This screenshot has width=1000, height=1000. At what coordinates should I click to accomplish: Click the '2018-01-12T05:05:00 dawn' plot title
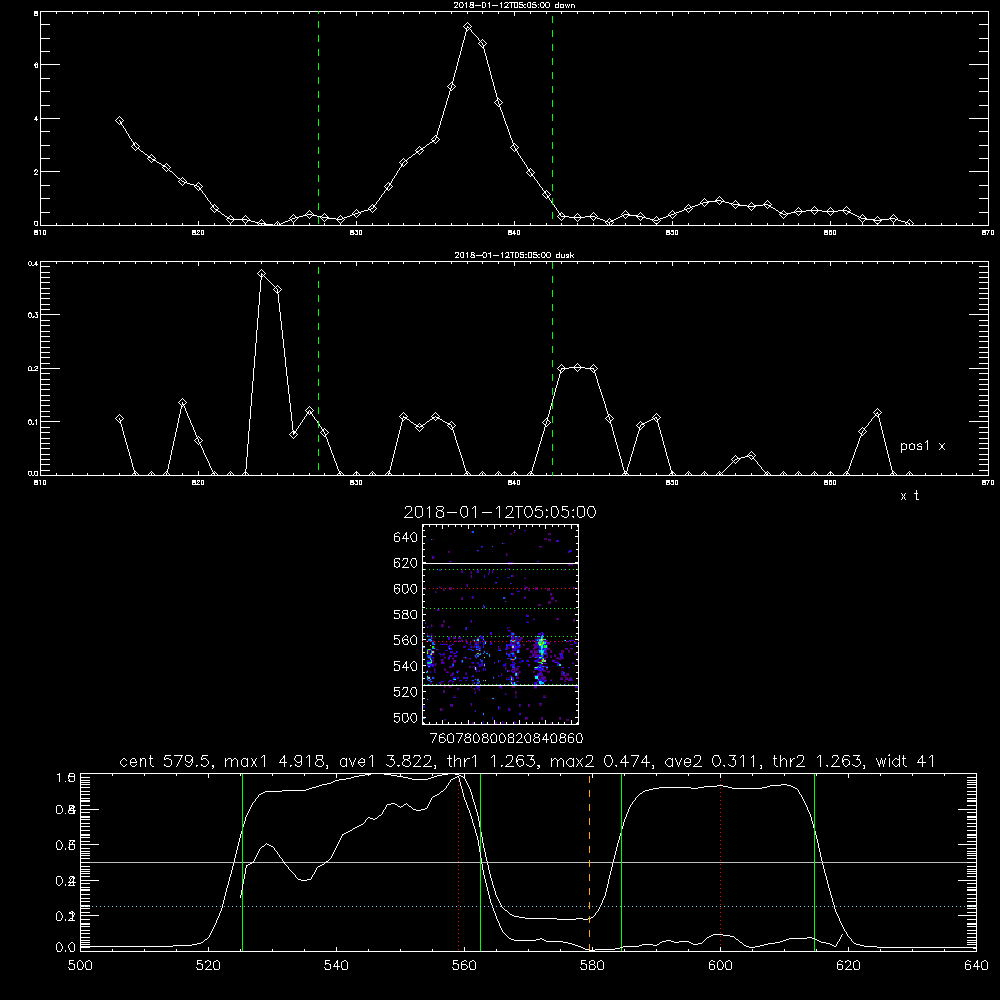click(x=514, y=4)
